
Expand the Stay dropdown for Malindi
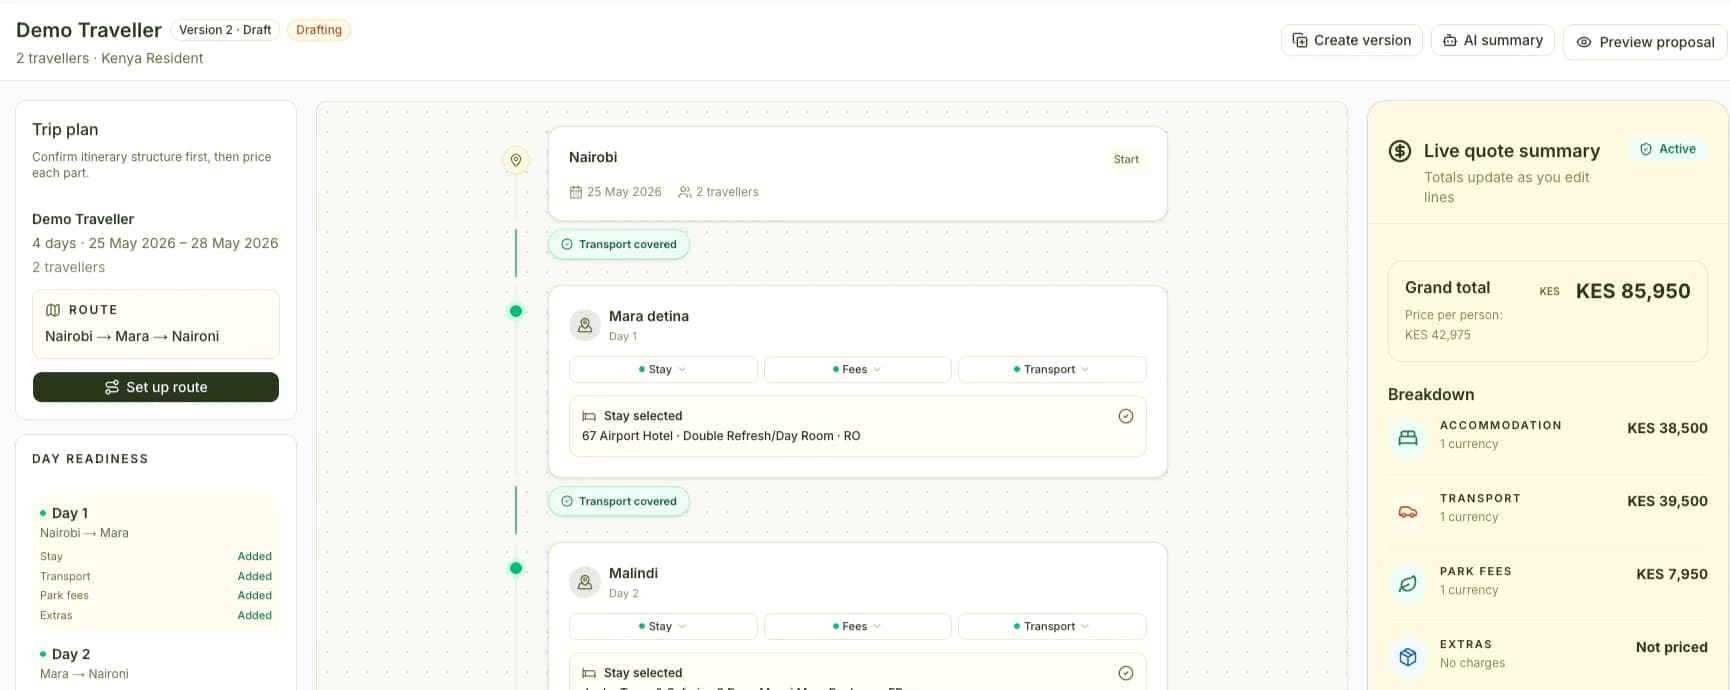663,626
